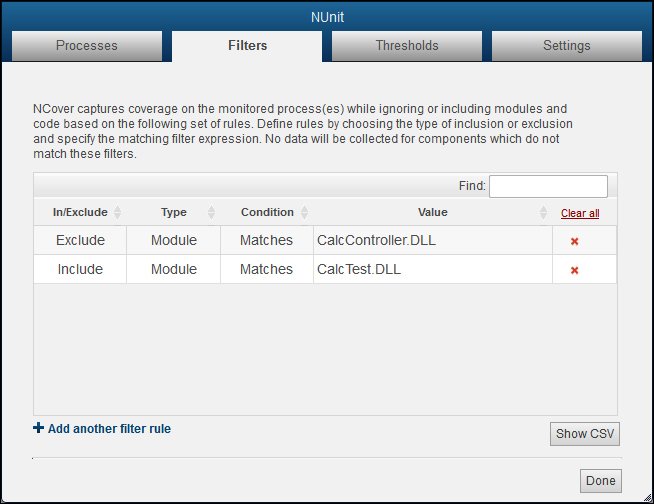Sort by Type column arrows
This screenshot has height=504, width=654.
[211, 213]
